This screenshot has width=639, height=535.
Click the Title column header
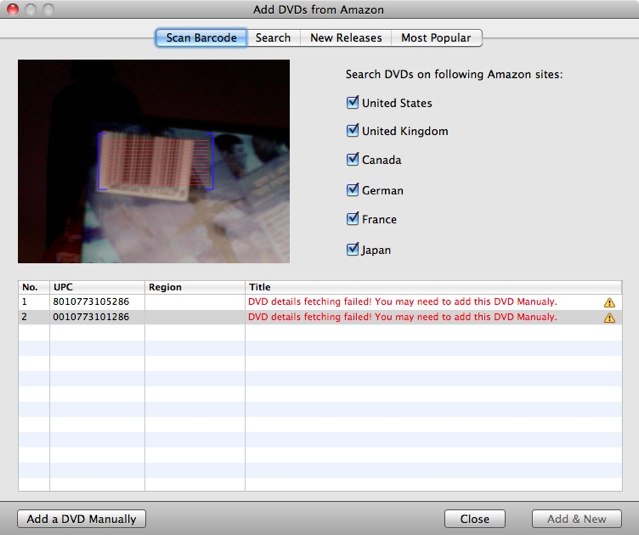coord(434,287)
